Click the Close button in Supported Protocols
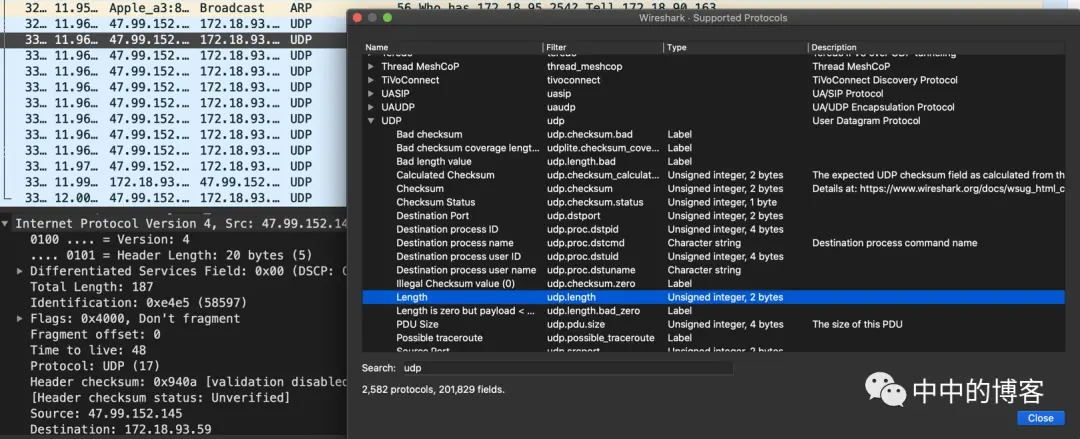Viewport: 1080px width, 439px height. (x=1040, y=418)
